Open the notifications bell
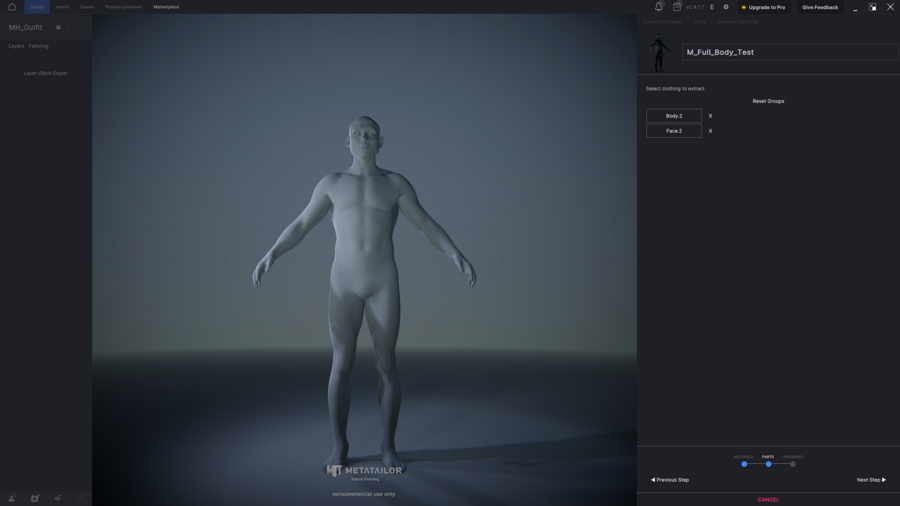This screenshot has width=900, height=506. point(658,7)
